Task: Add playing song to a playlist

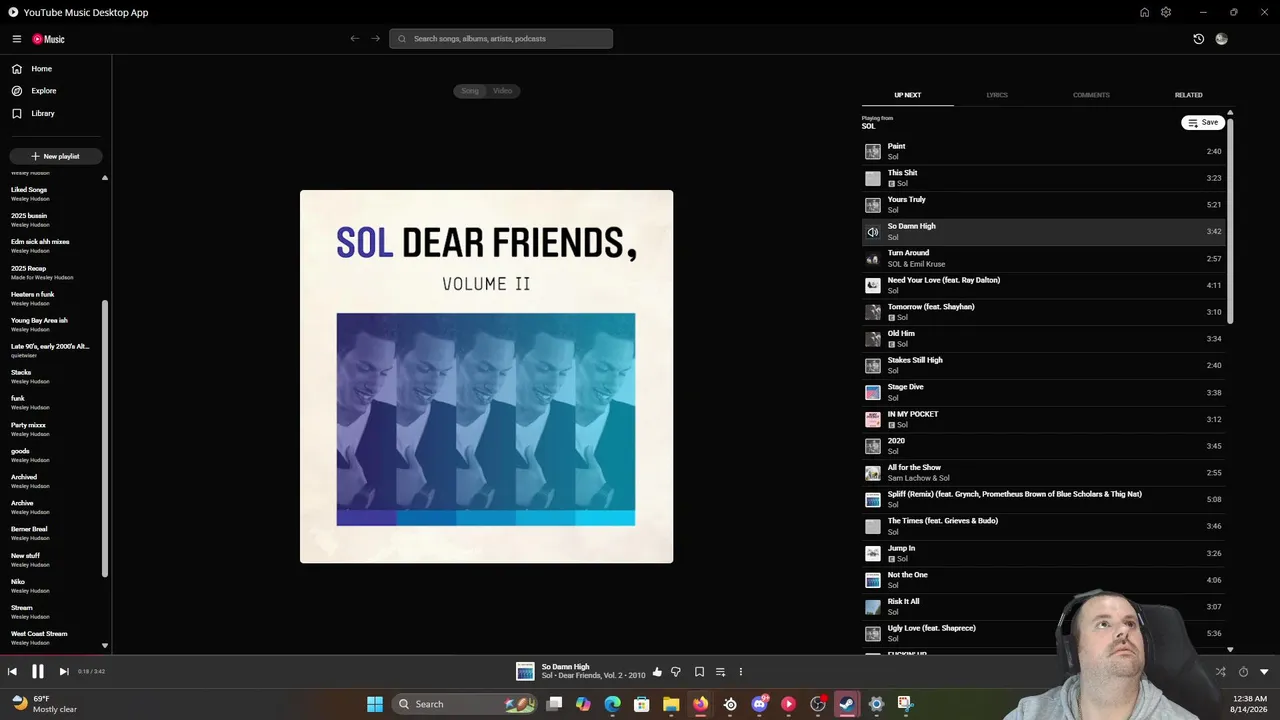Action: point(720,672)
